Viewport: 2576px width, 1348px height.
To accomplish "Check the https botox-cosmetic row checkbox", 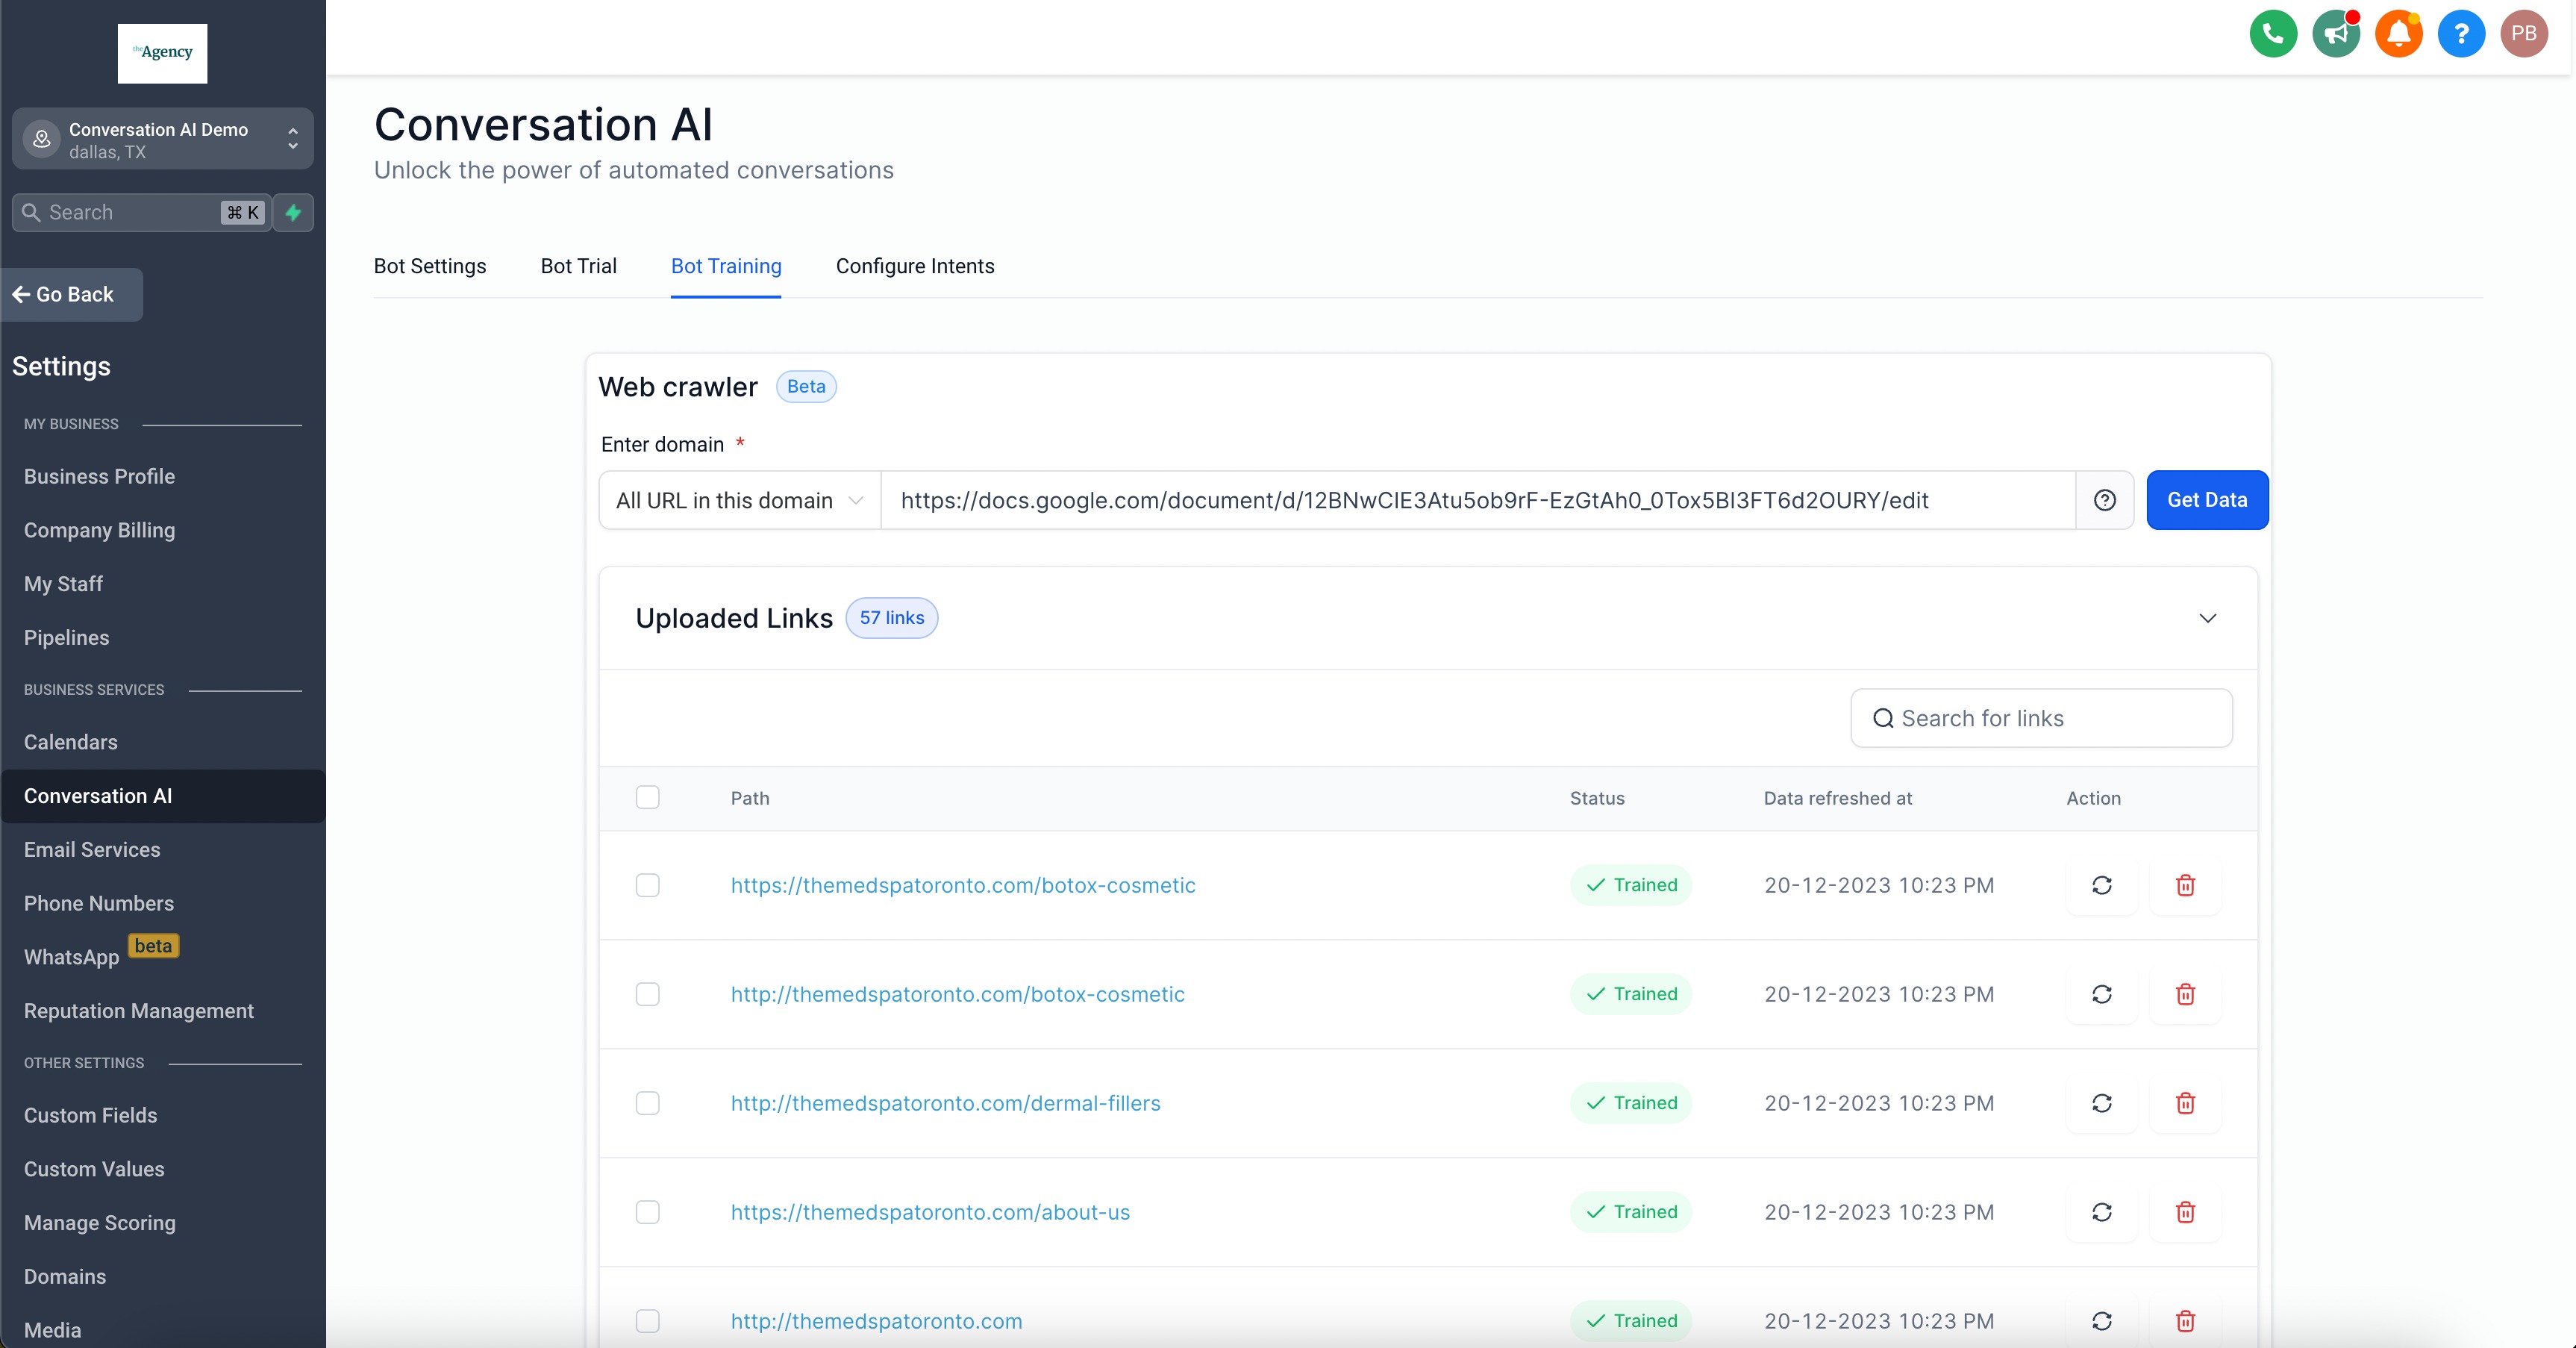I will 647,885.
